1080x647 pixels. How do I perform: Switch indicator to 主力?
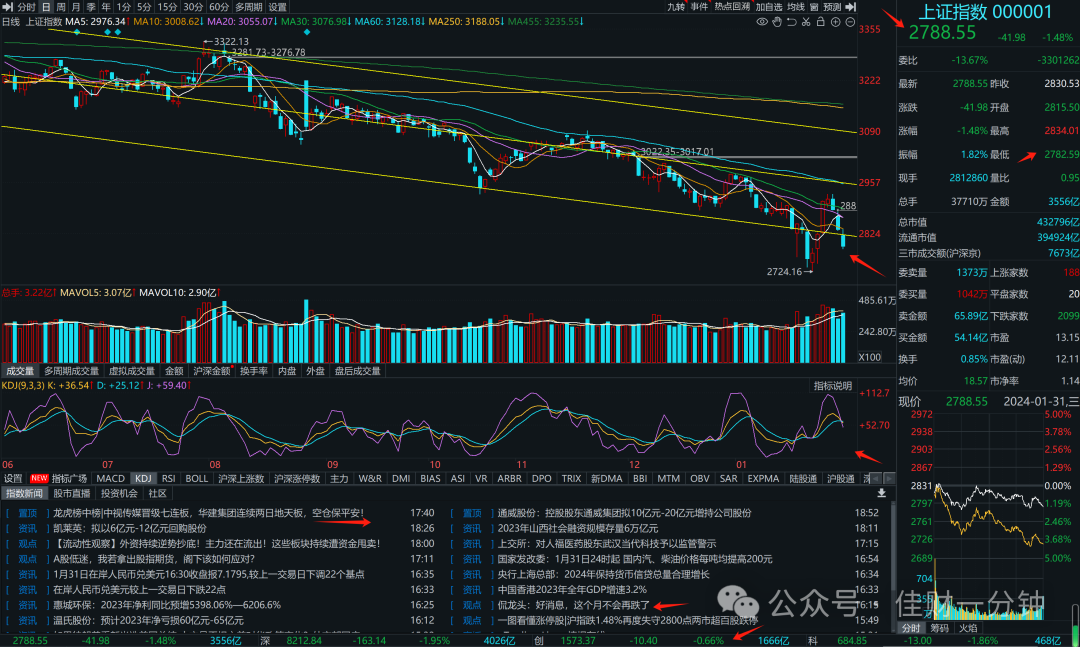click(x=339, y=478)
